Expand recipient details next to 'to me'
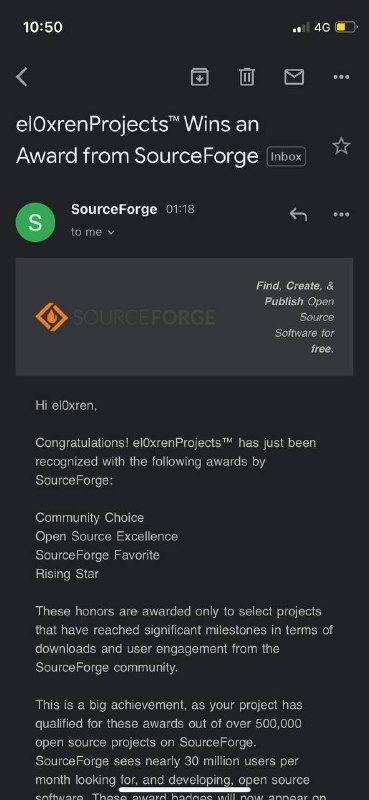 tap(111, 233)
